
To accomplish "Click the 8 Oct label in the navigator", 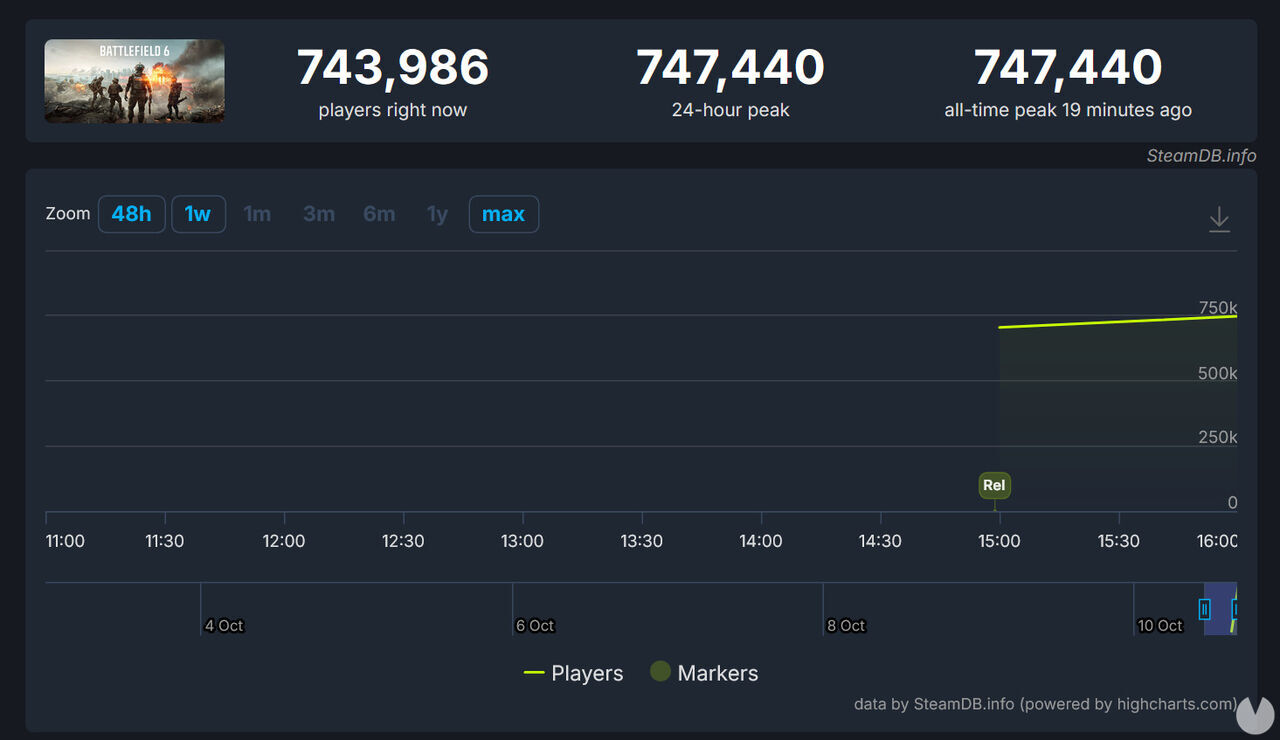I will tap(846, 626).
